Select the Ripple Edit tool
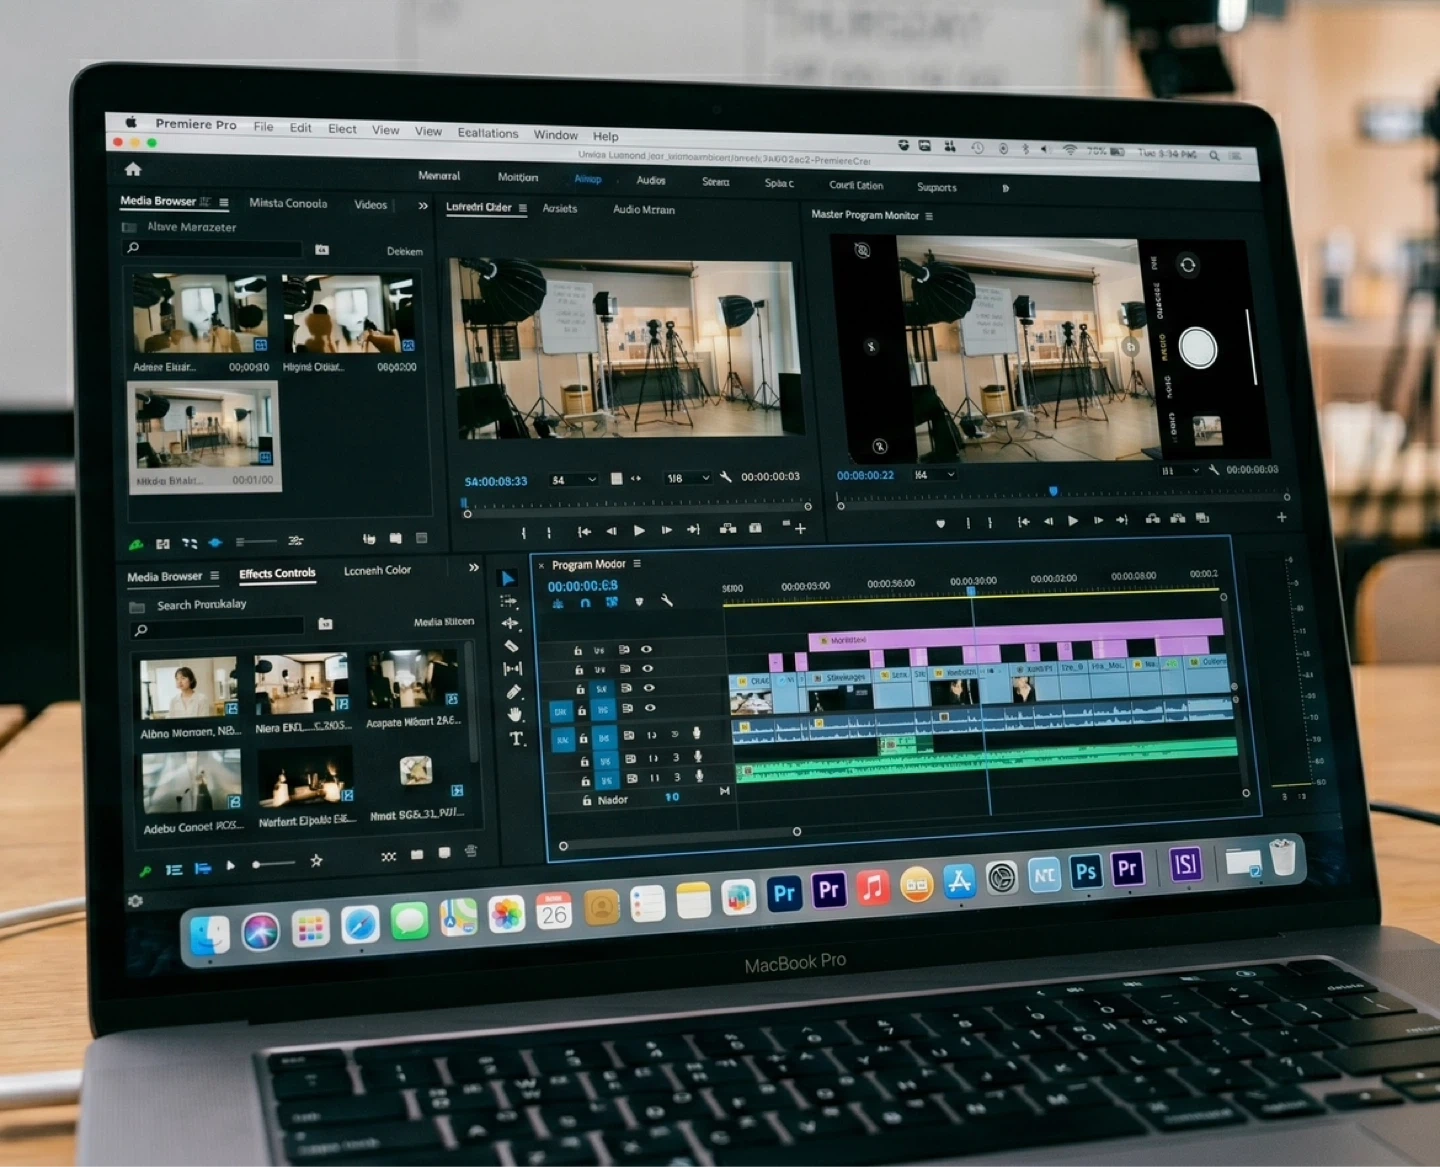 510,623
